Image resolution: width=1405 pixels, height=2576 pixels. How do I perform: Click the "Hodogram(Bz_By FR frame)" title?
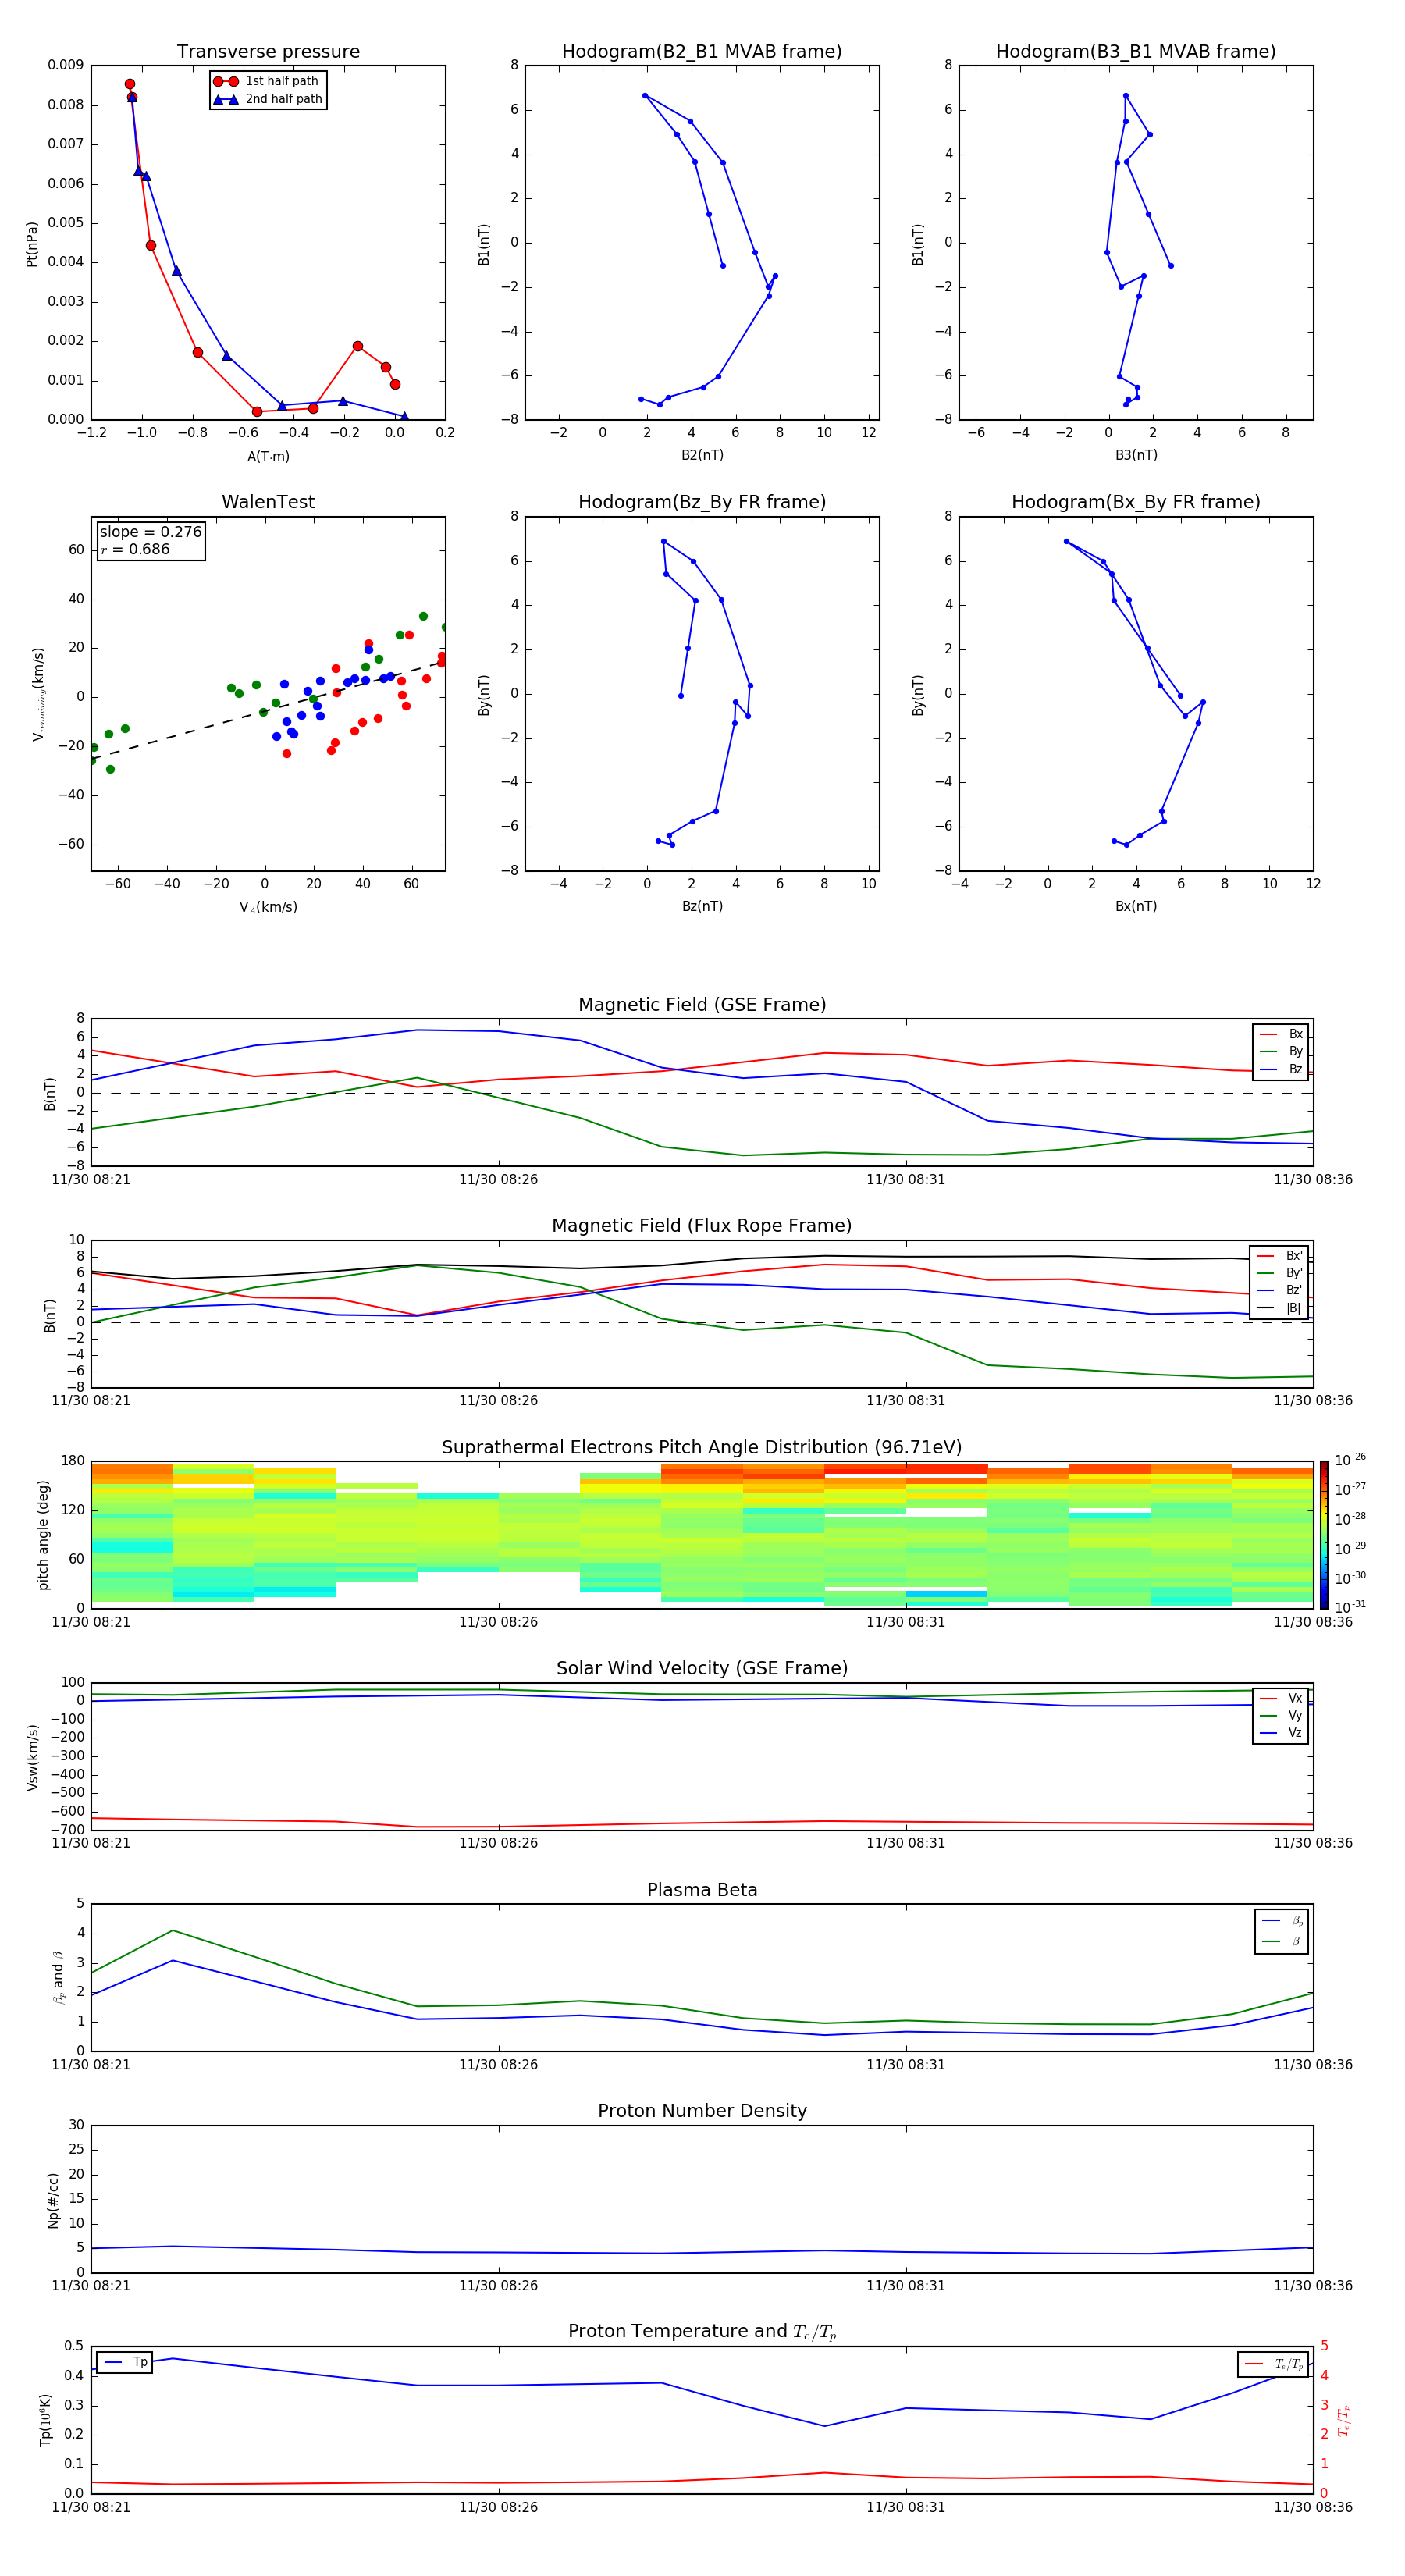(702, 502)
